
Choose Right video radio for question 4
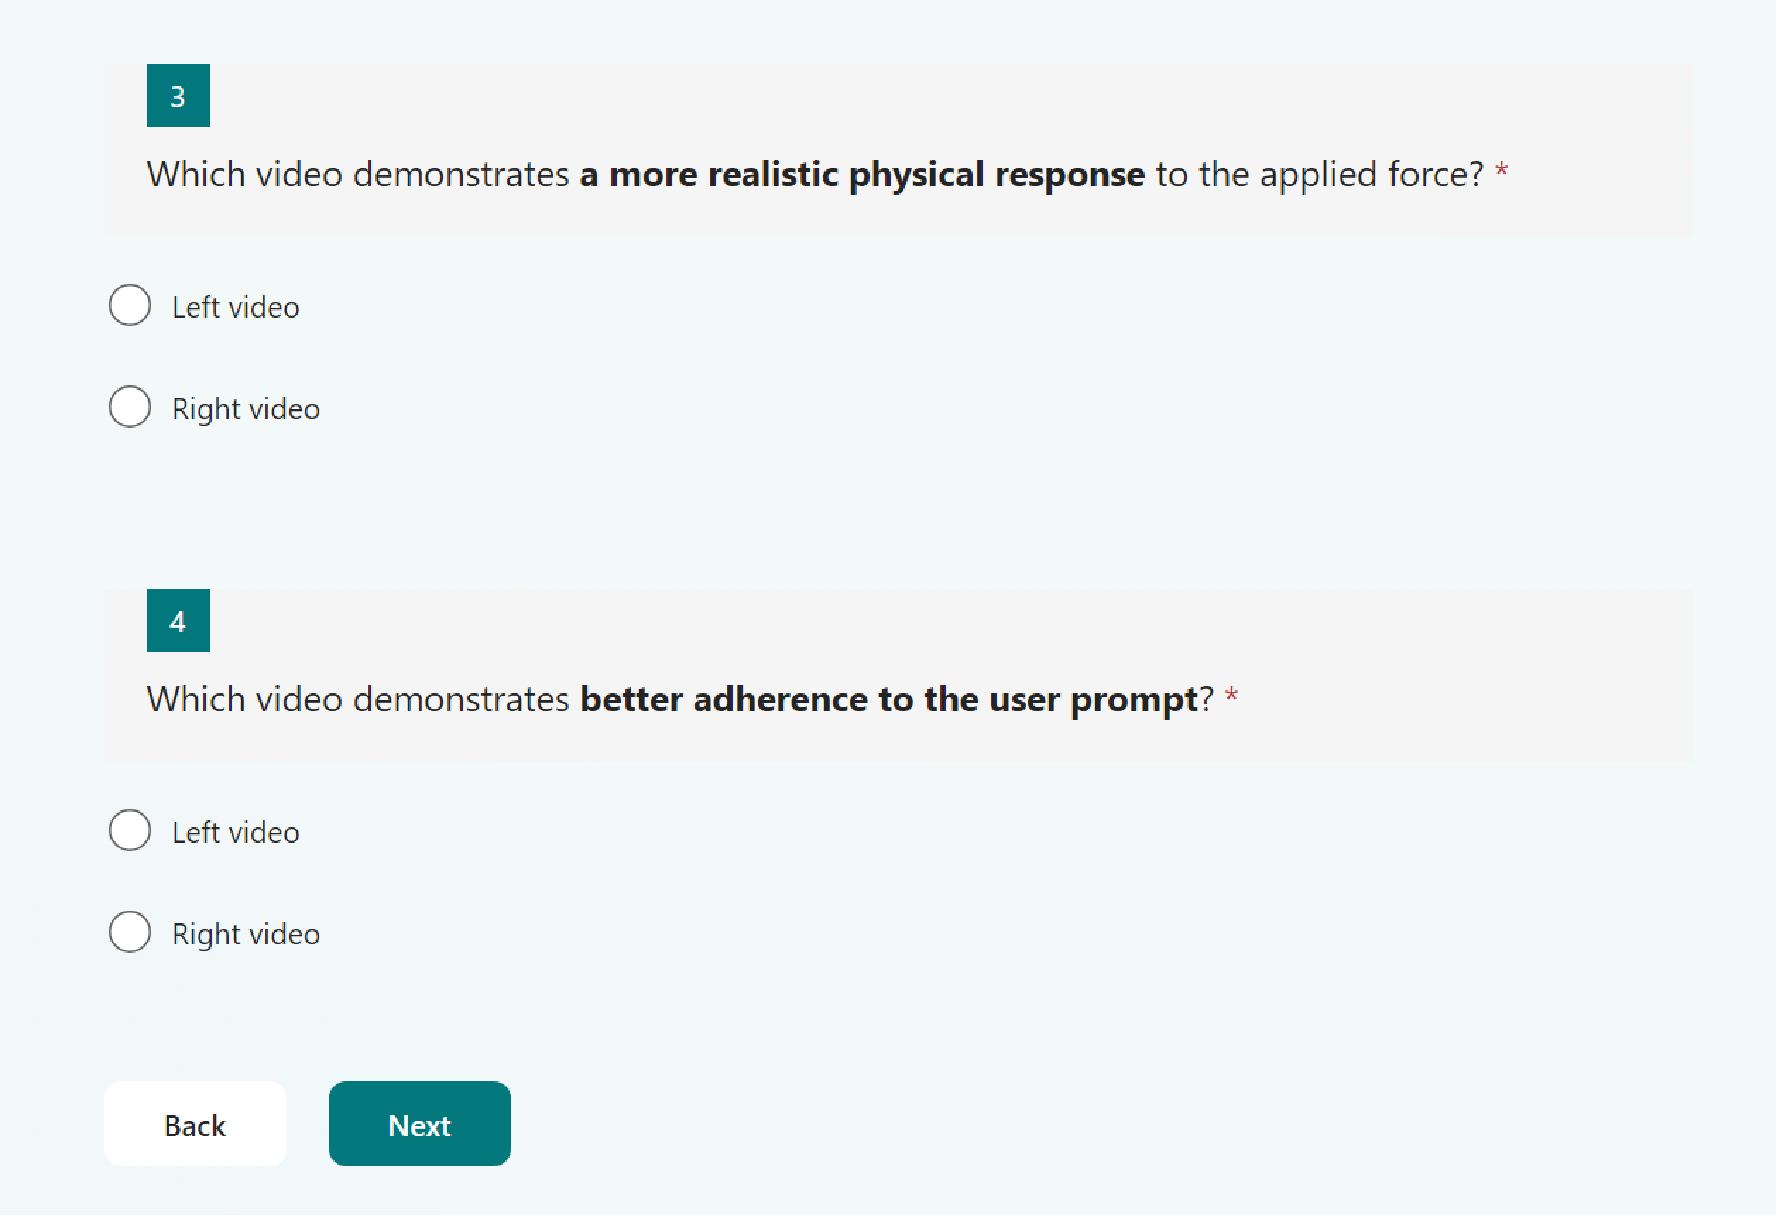[x=130, y=932]
